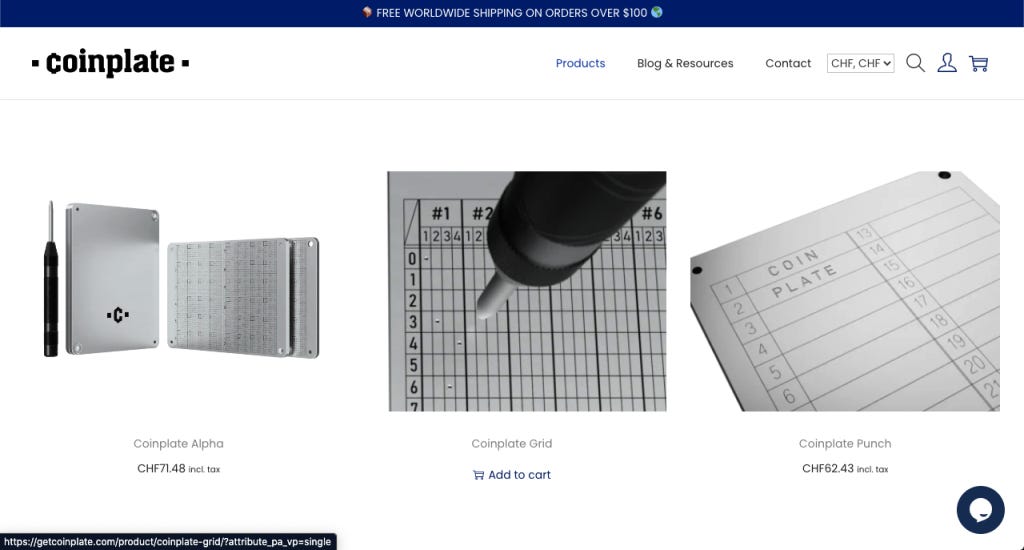Open the Blog & Resources menu

pos(685,63)
